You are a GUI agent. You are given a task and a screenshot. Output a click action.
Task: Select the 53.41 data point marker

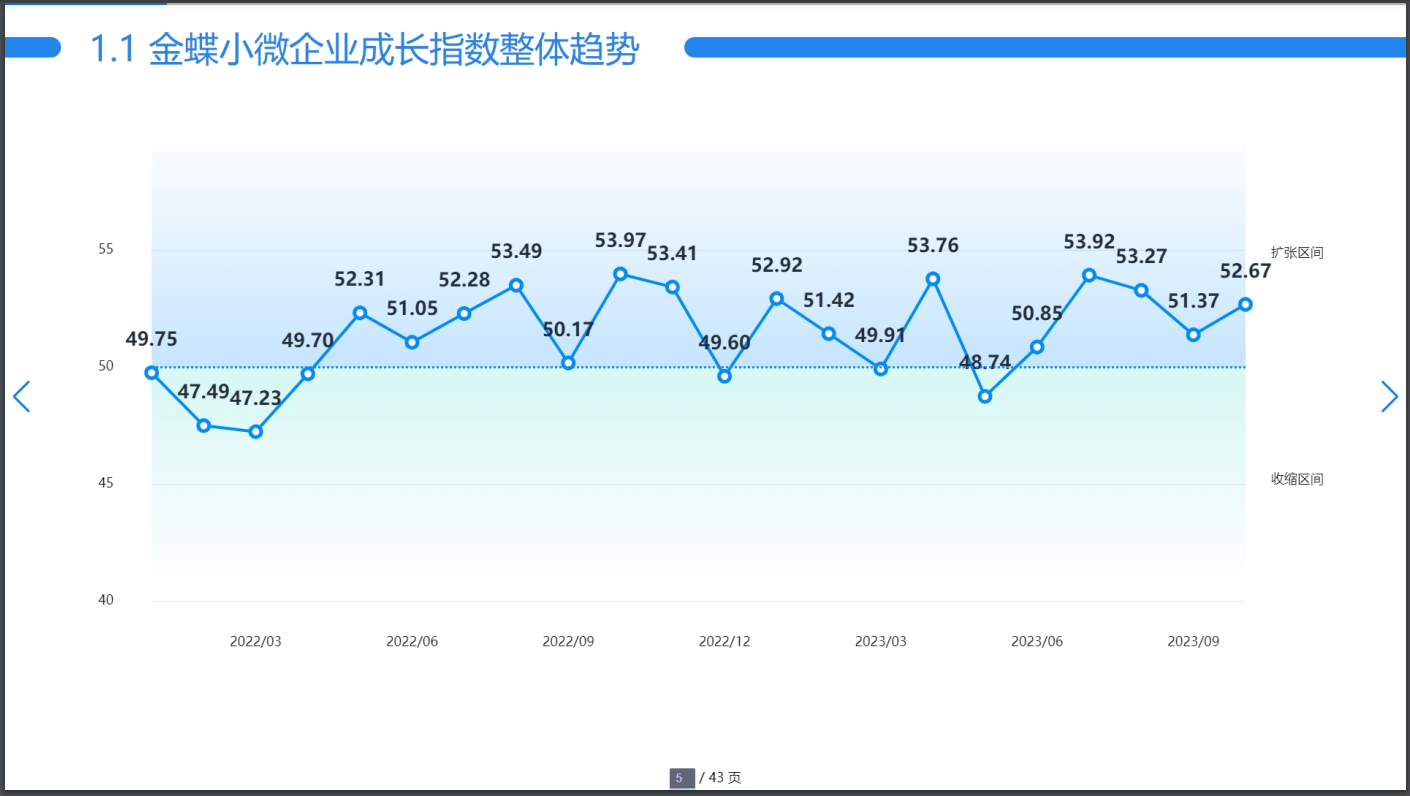[x=673, y=287]
